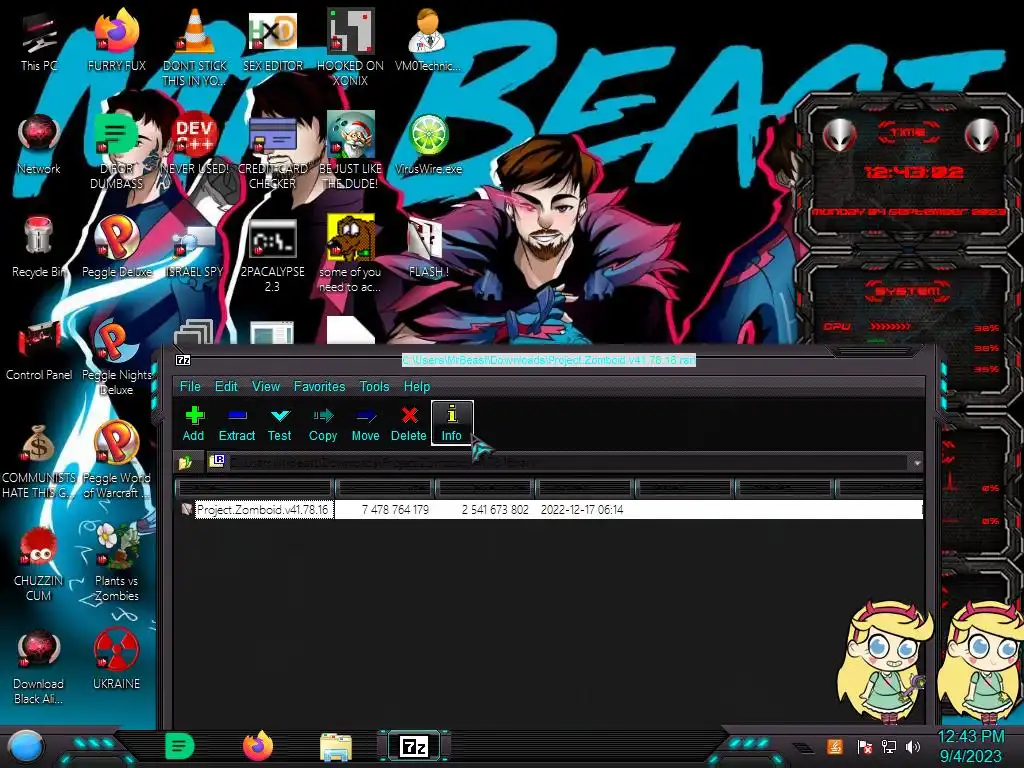Open the green chat app on taskbar

coord(180,746)
